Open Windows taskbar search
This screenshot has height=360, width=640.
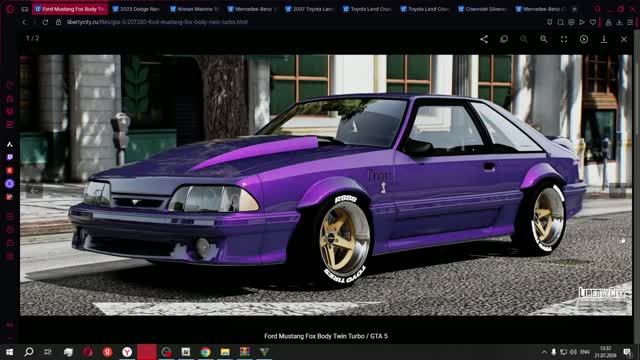click(x=29, y=352)
